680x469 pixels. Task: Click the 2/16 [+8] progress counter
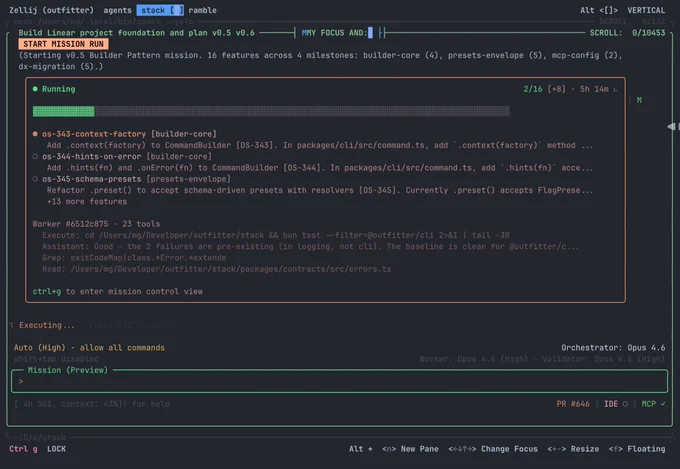click(x=544, y=89)
